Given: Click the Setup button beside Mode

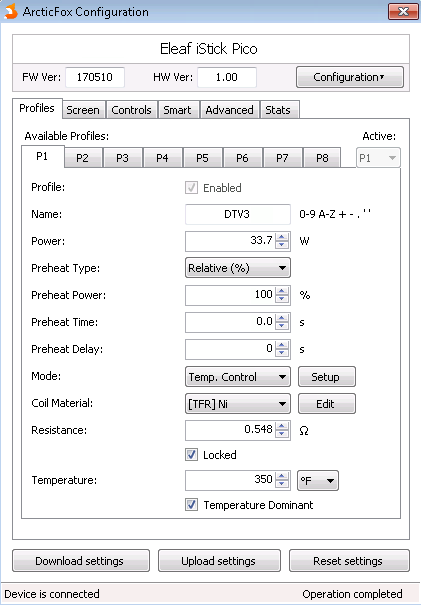Looking at the screenshot, I should point(326,377).
